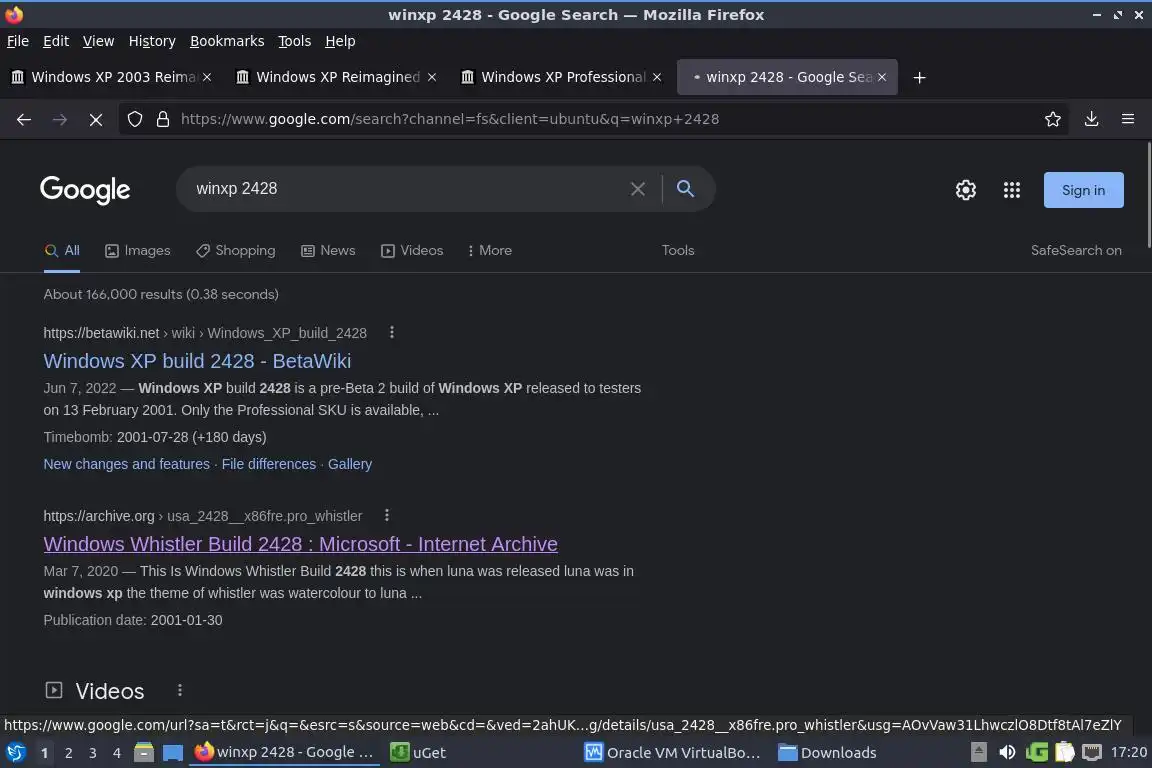This screenshot has height=768, width=1152.
Task: Select the News search tab
Action: [x=328, y=251]
